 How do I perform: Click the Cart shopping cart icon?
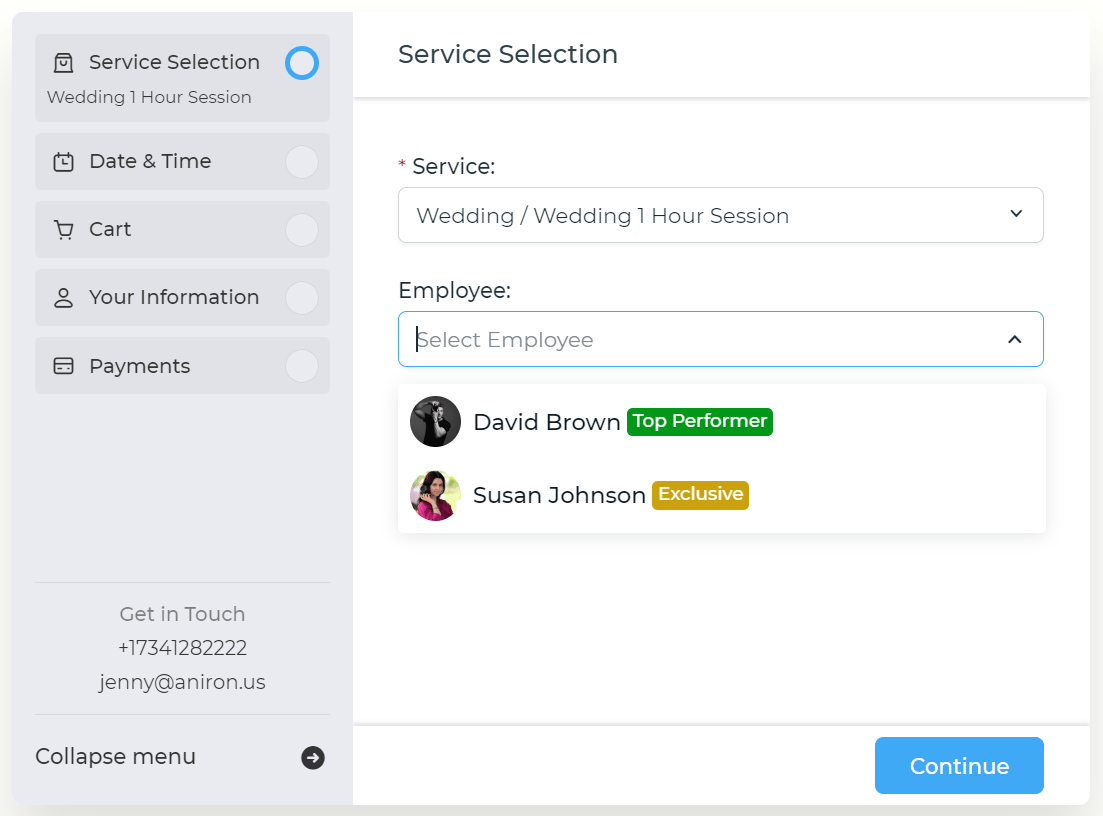[63, 230]
